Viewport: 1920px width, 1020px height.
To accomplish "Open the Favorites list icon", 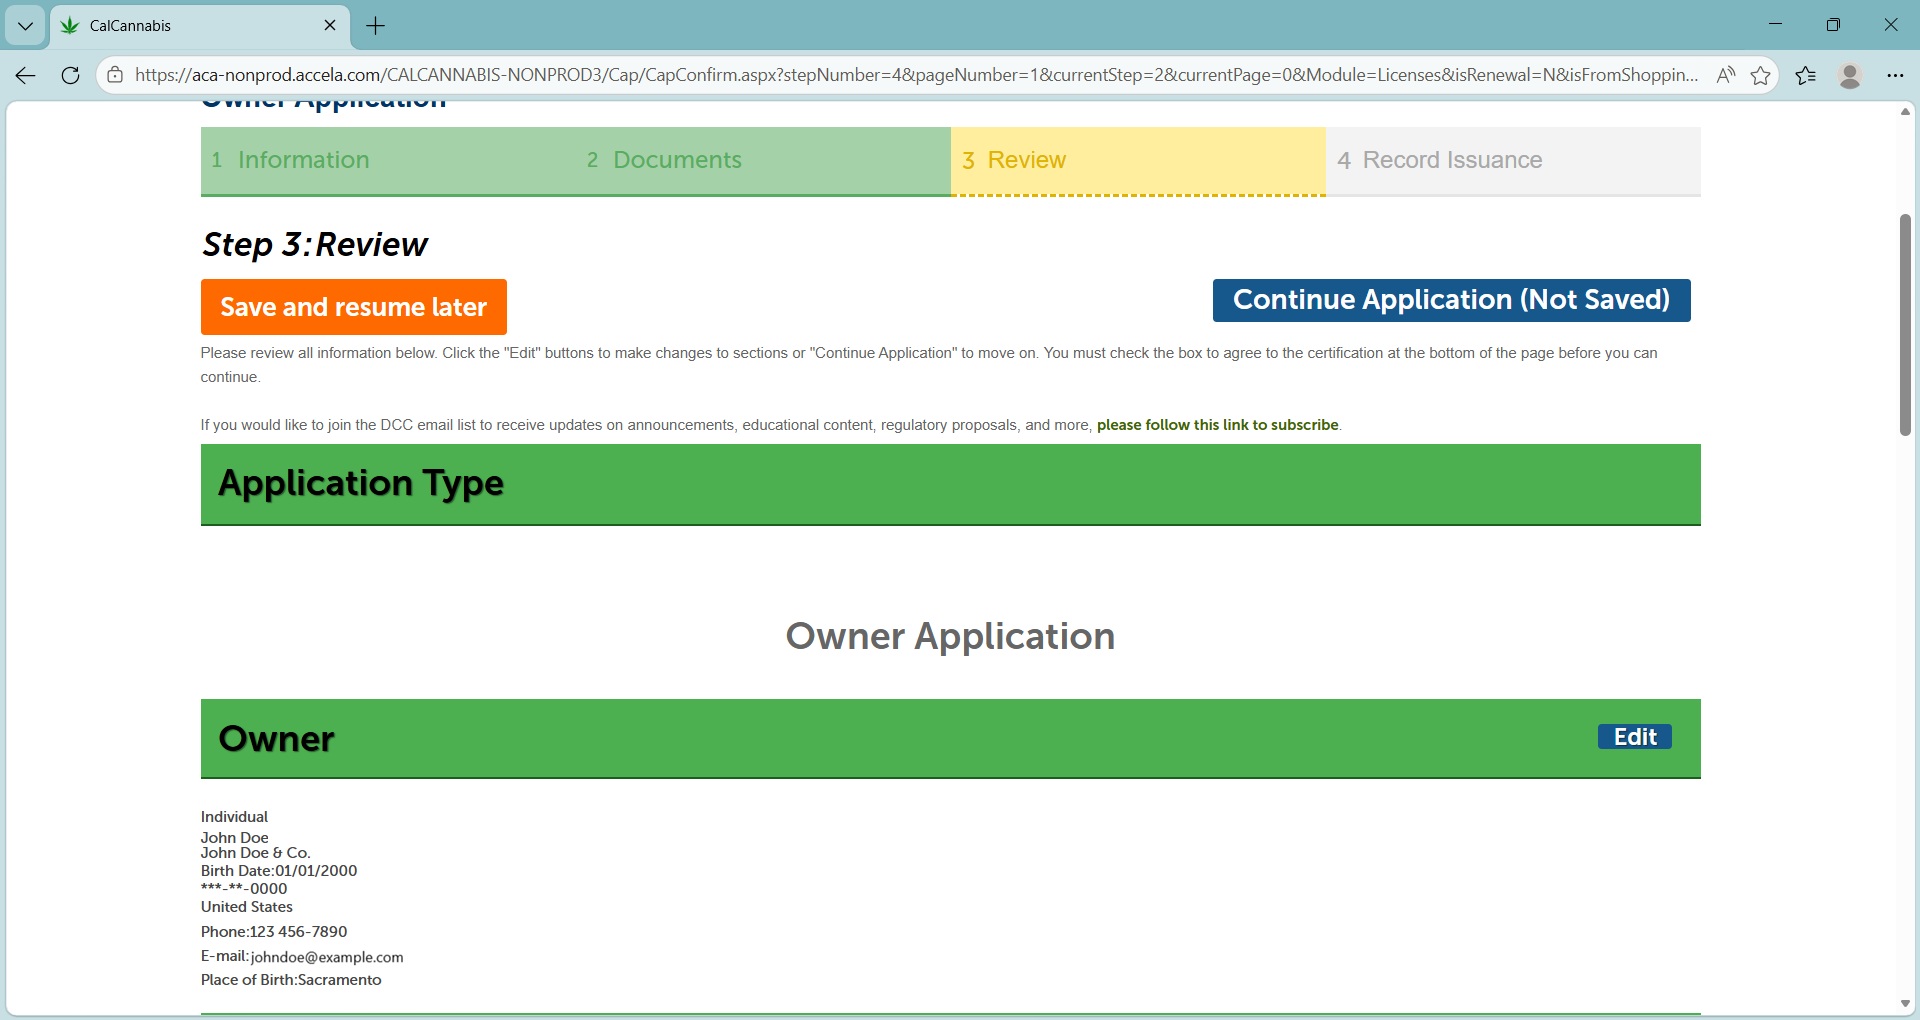I will coord(1806,75).
